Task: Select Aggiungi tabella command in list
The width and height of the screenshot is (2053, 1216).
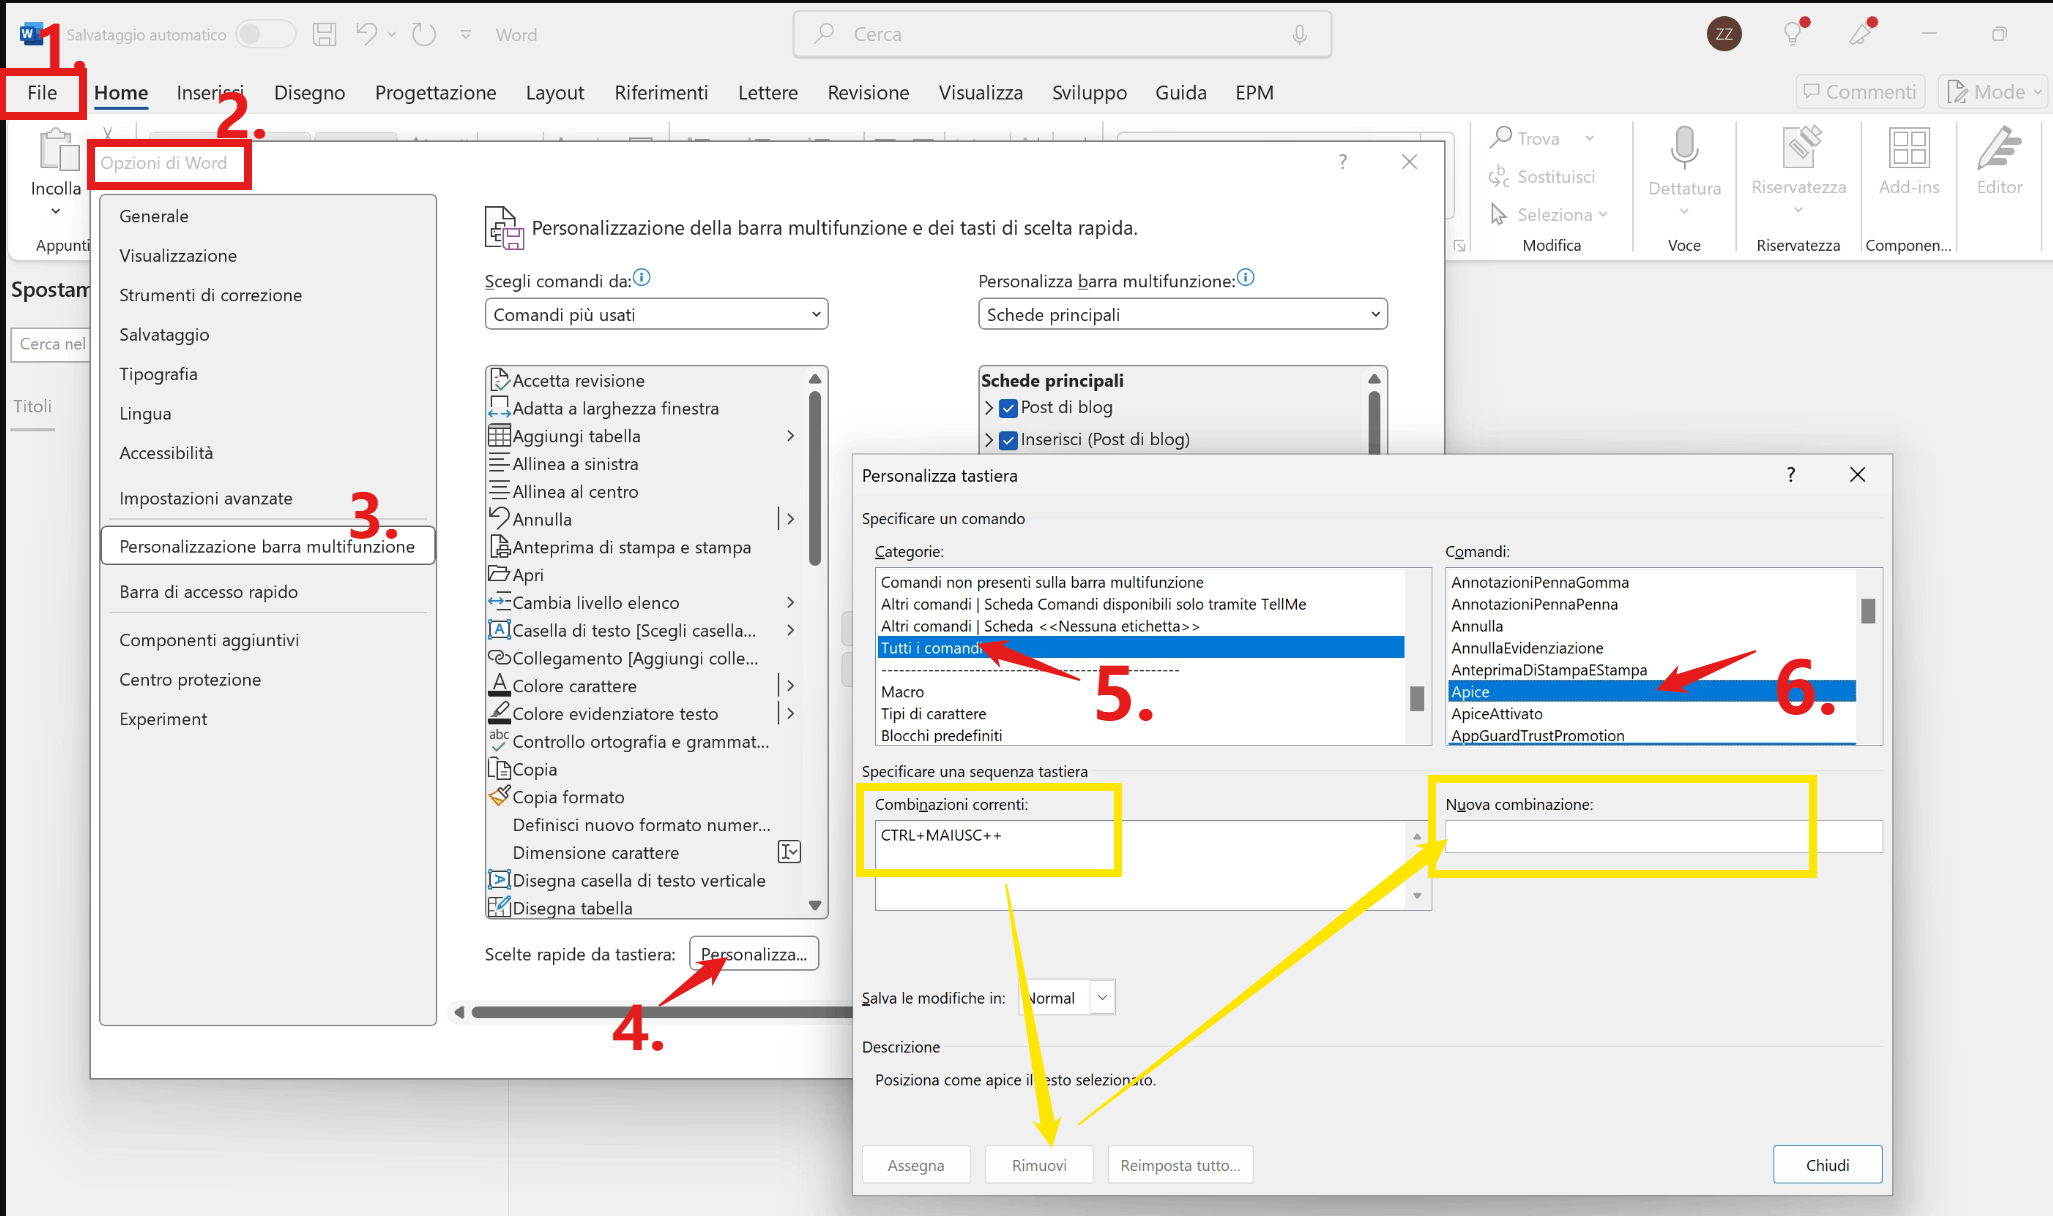Action: pyautogui.click(x=646, y=436)
